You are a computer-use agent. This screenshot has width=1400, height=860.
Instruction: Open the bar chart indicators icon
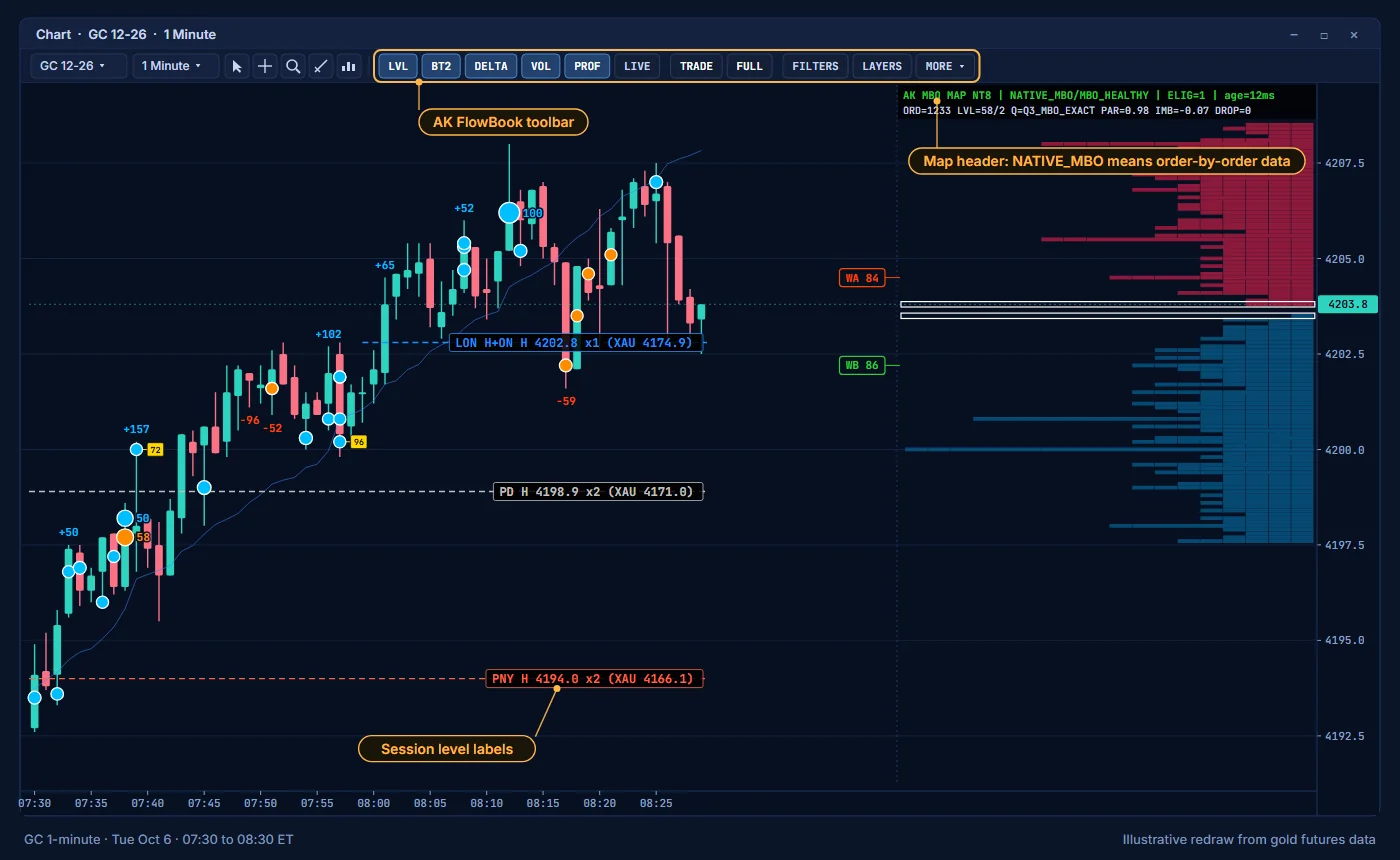pyautogui.click(x=349, y=66)
